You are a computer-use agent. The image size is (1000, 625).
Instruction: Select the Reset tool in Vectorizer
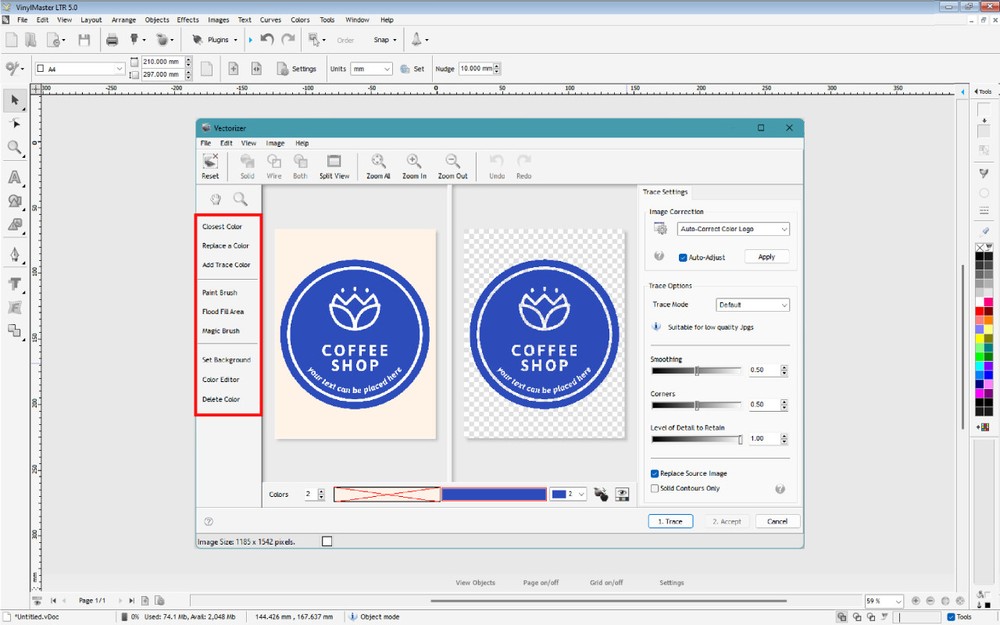(x=210, y=166)
